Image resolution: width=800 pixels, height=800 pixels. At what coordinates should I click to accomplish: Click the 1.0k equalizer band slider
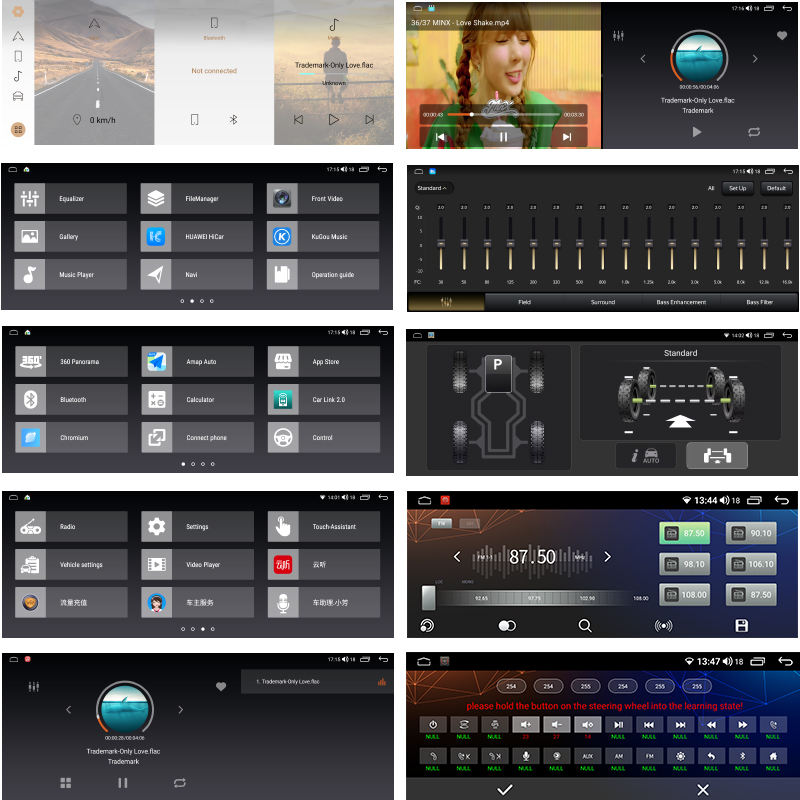click(x=625, y=244)
